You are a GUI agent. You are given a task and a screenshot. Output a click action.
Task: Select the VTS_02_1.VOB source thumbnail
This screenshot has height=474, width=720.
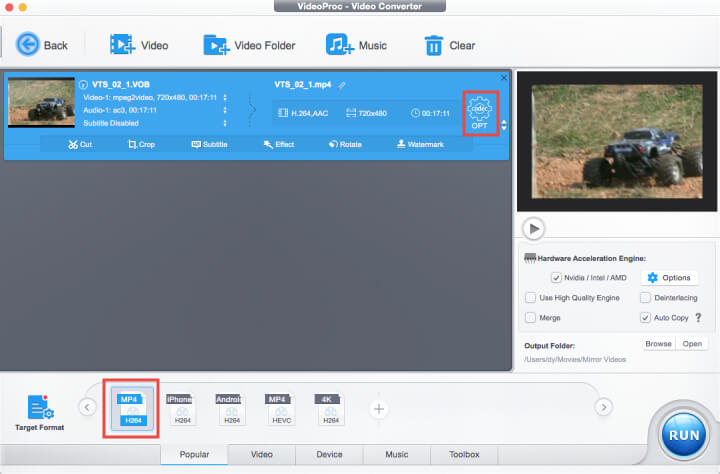pyautogui.click(x=41, y=102)
